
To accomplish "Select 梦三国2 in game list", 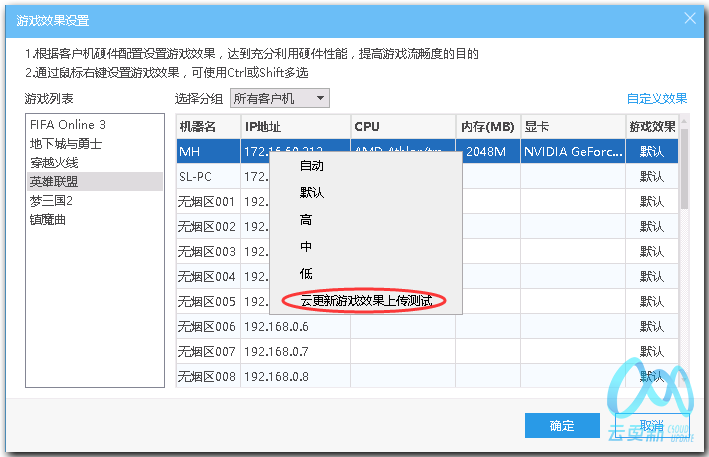I will (95, 200).
